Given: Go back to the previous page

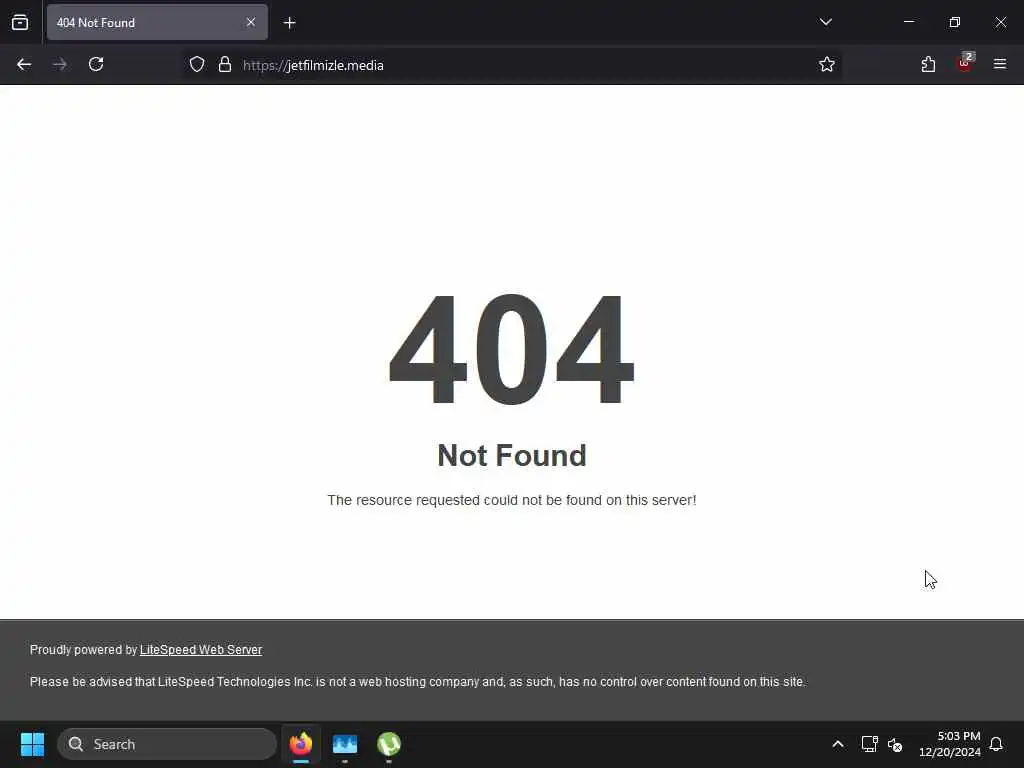Looking at the screenshot, I should point(24,65).
